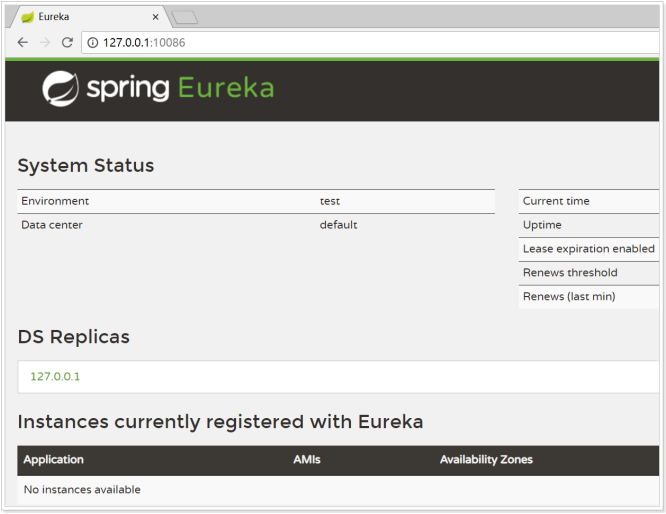Select the System Status heading
Screen dimensions: 666x514
tap(86, 165)
